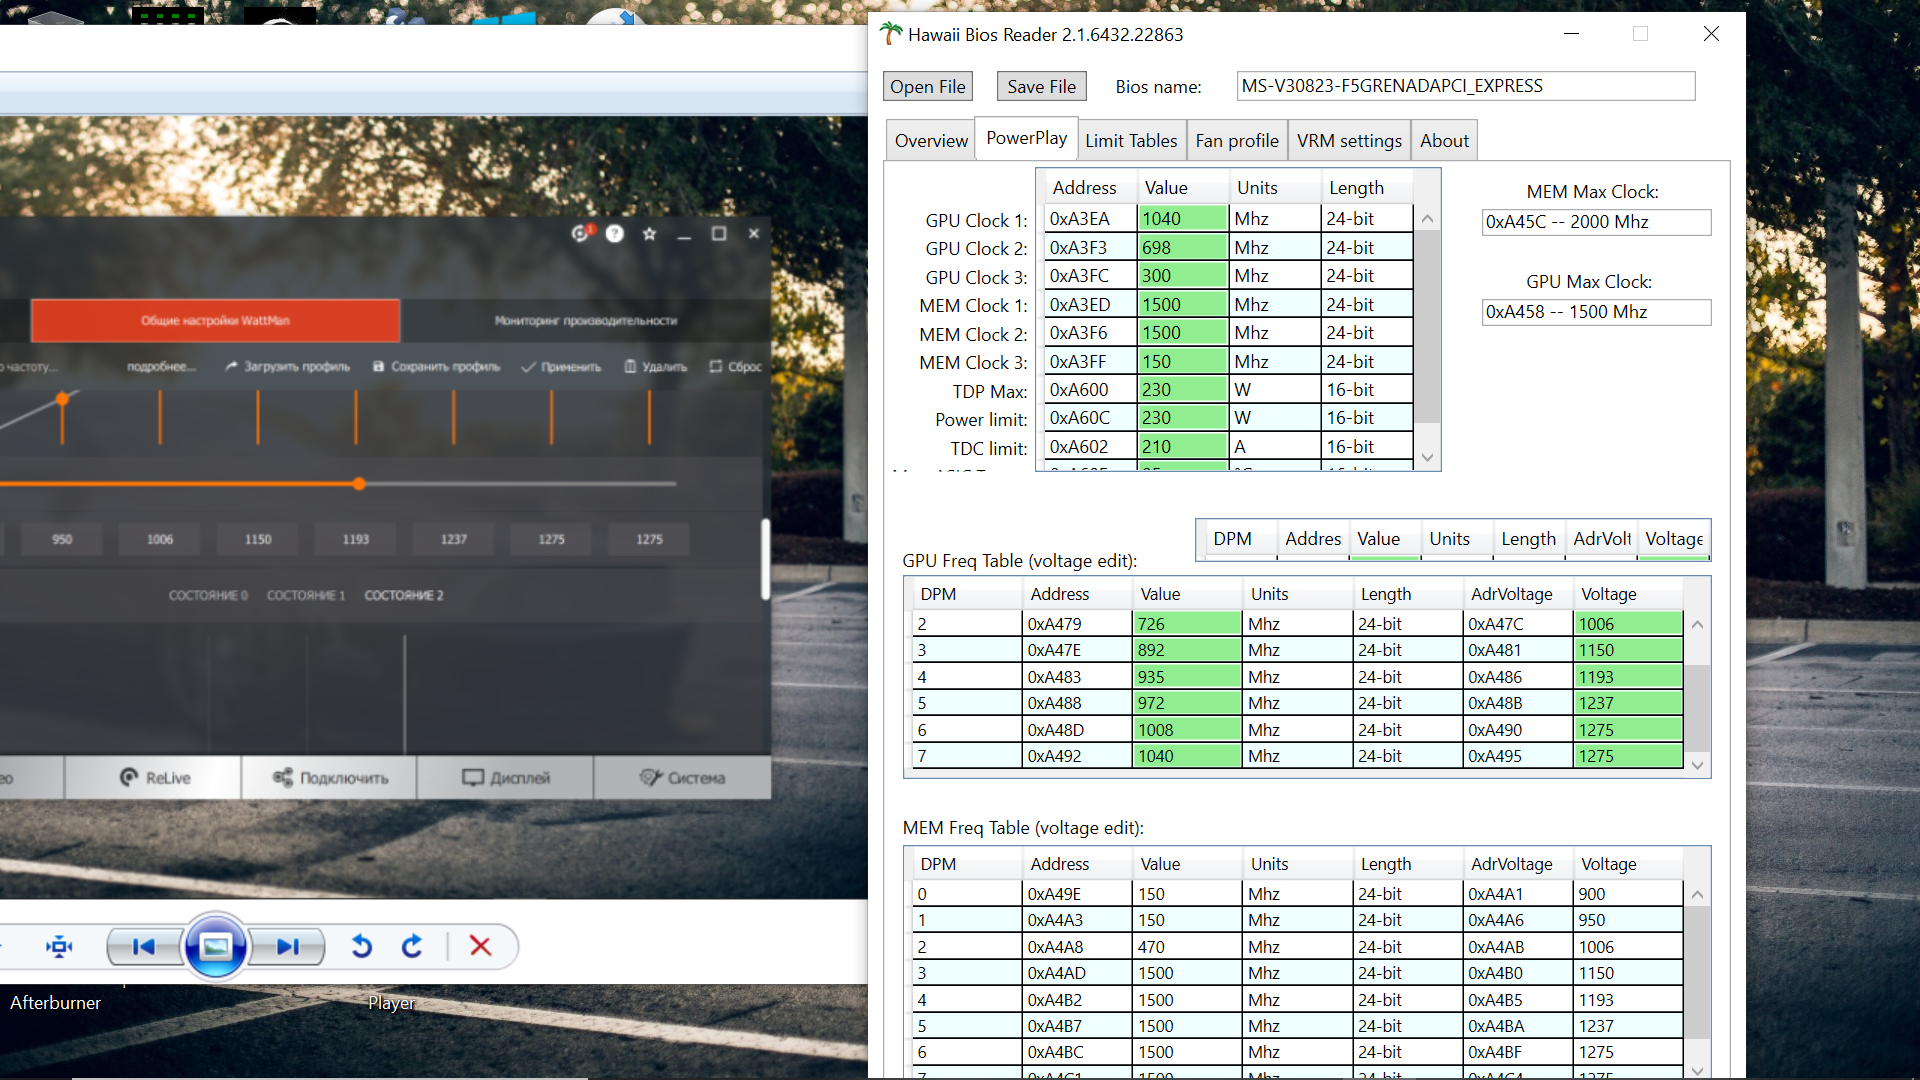
Task: Click the Bios name text field
Action: (x=1465, y=86)
